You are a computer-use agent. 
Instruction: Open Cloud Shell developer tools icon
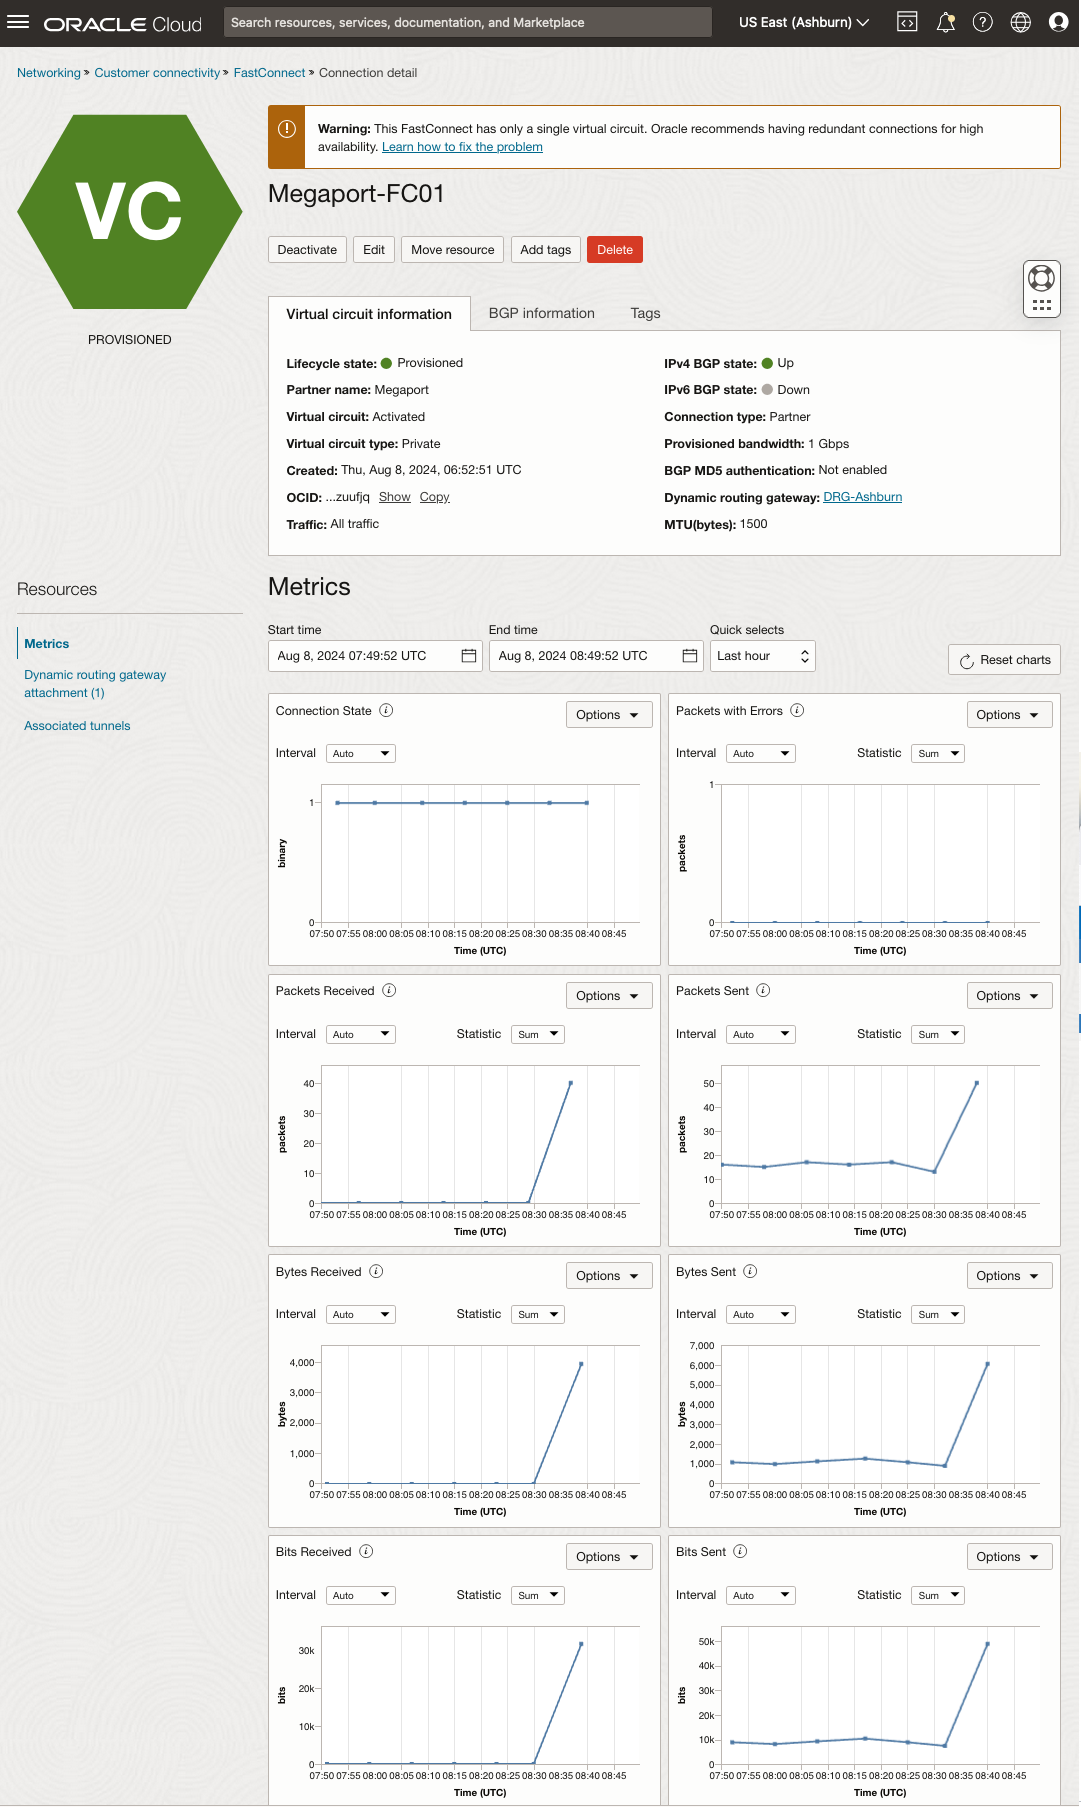pos(907,22)
